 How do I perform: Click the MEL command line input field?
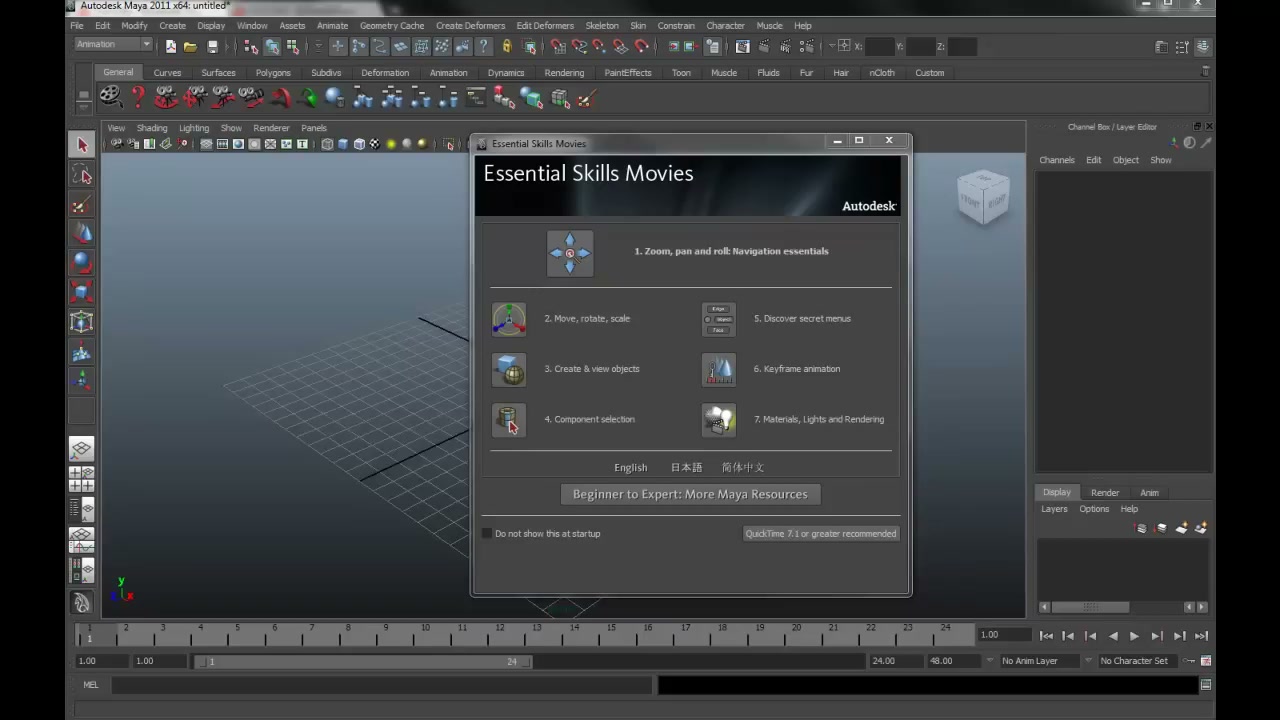382,685
